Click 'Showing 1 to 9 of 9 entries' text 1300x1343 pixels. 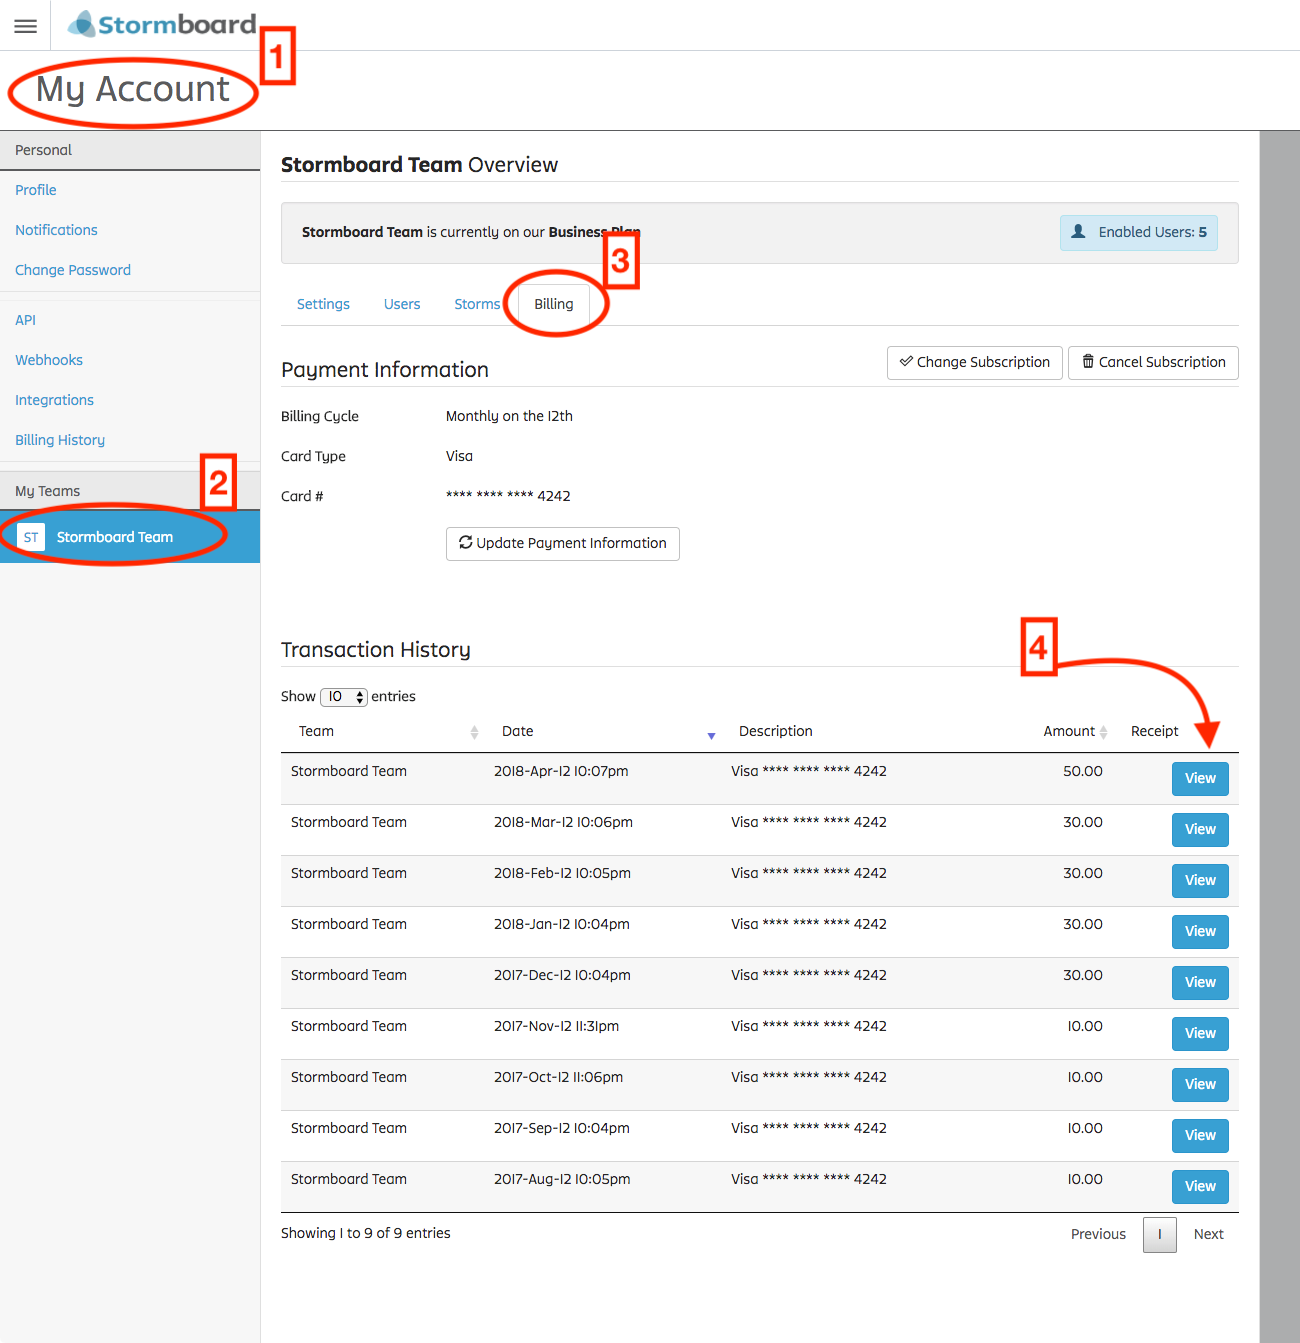366,1233
